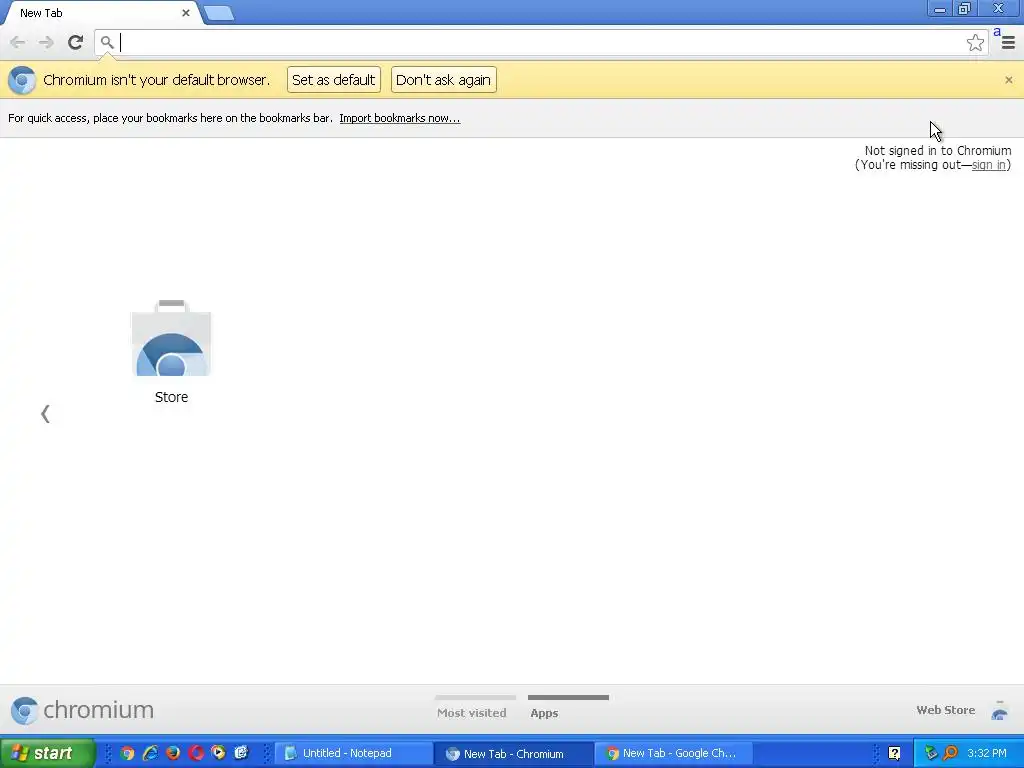The image size is (1024, 768).
Task: Set Chromium as default browser
Action: (334, 80)
